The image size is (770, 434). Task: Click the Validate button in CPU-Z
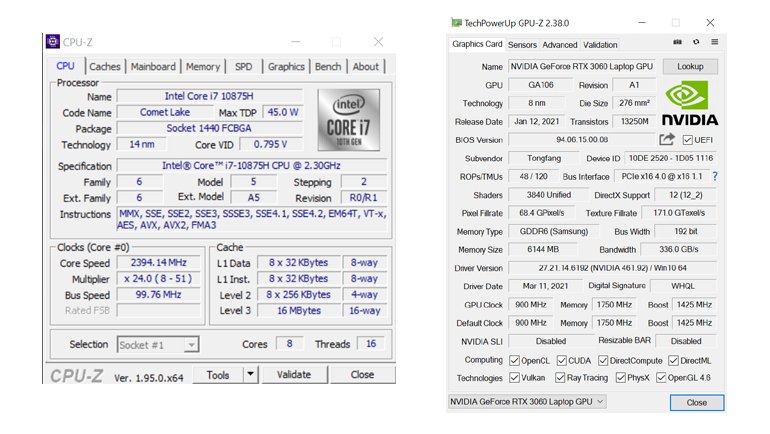click(x=294, y=375)
